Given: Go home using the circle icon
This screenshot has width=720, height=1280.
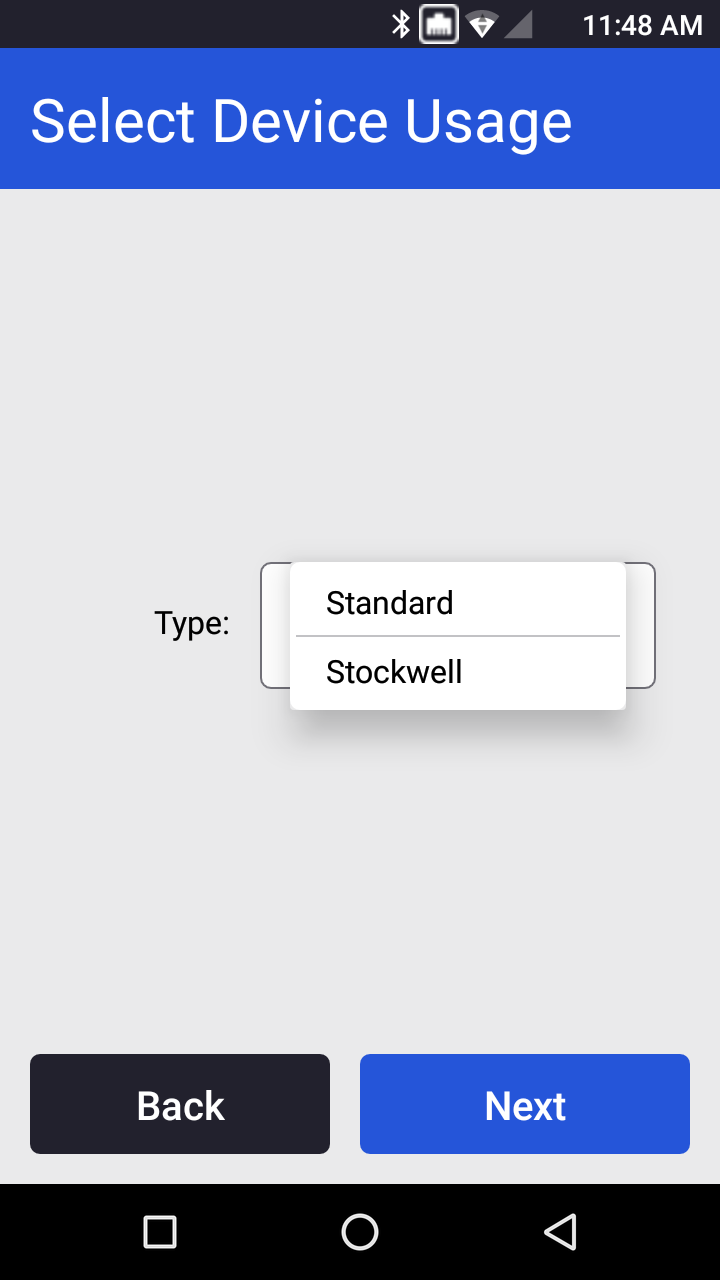Looking at the screenshot, I should [x=360, y=1231].
